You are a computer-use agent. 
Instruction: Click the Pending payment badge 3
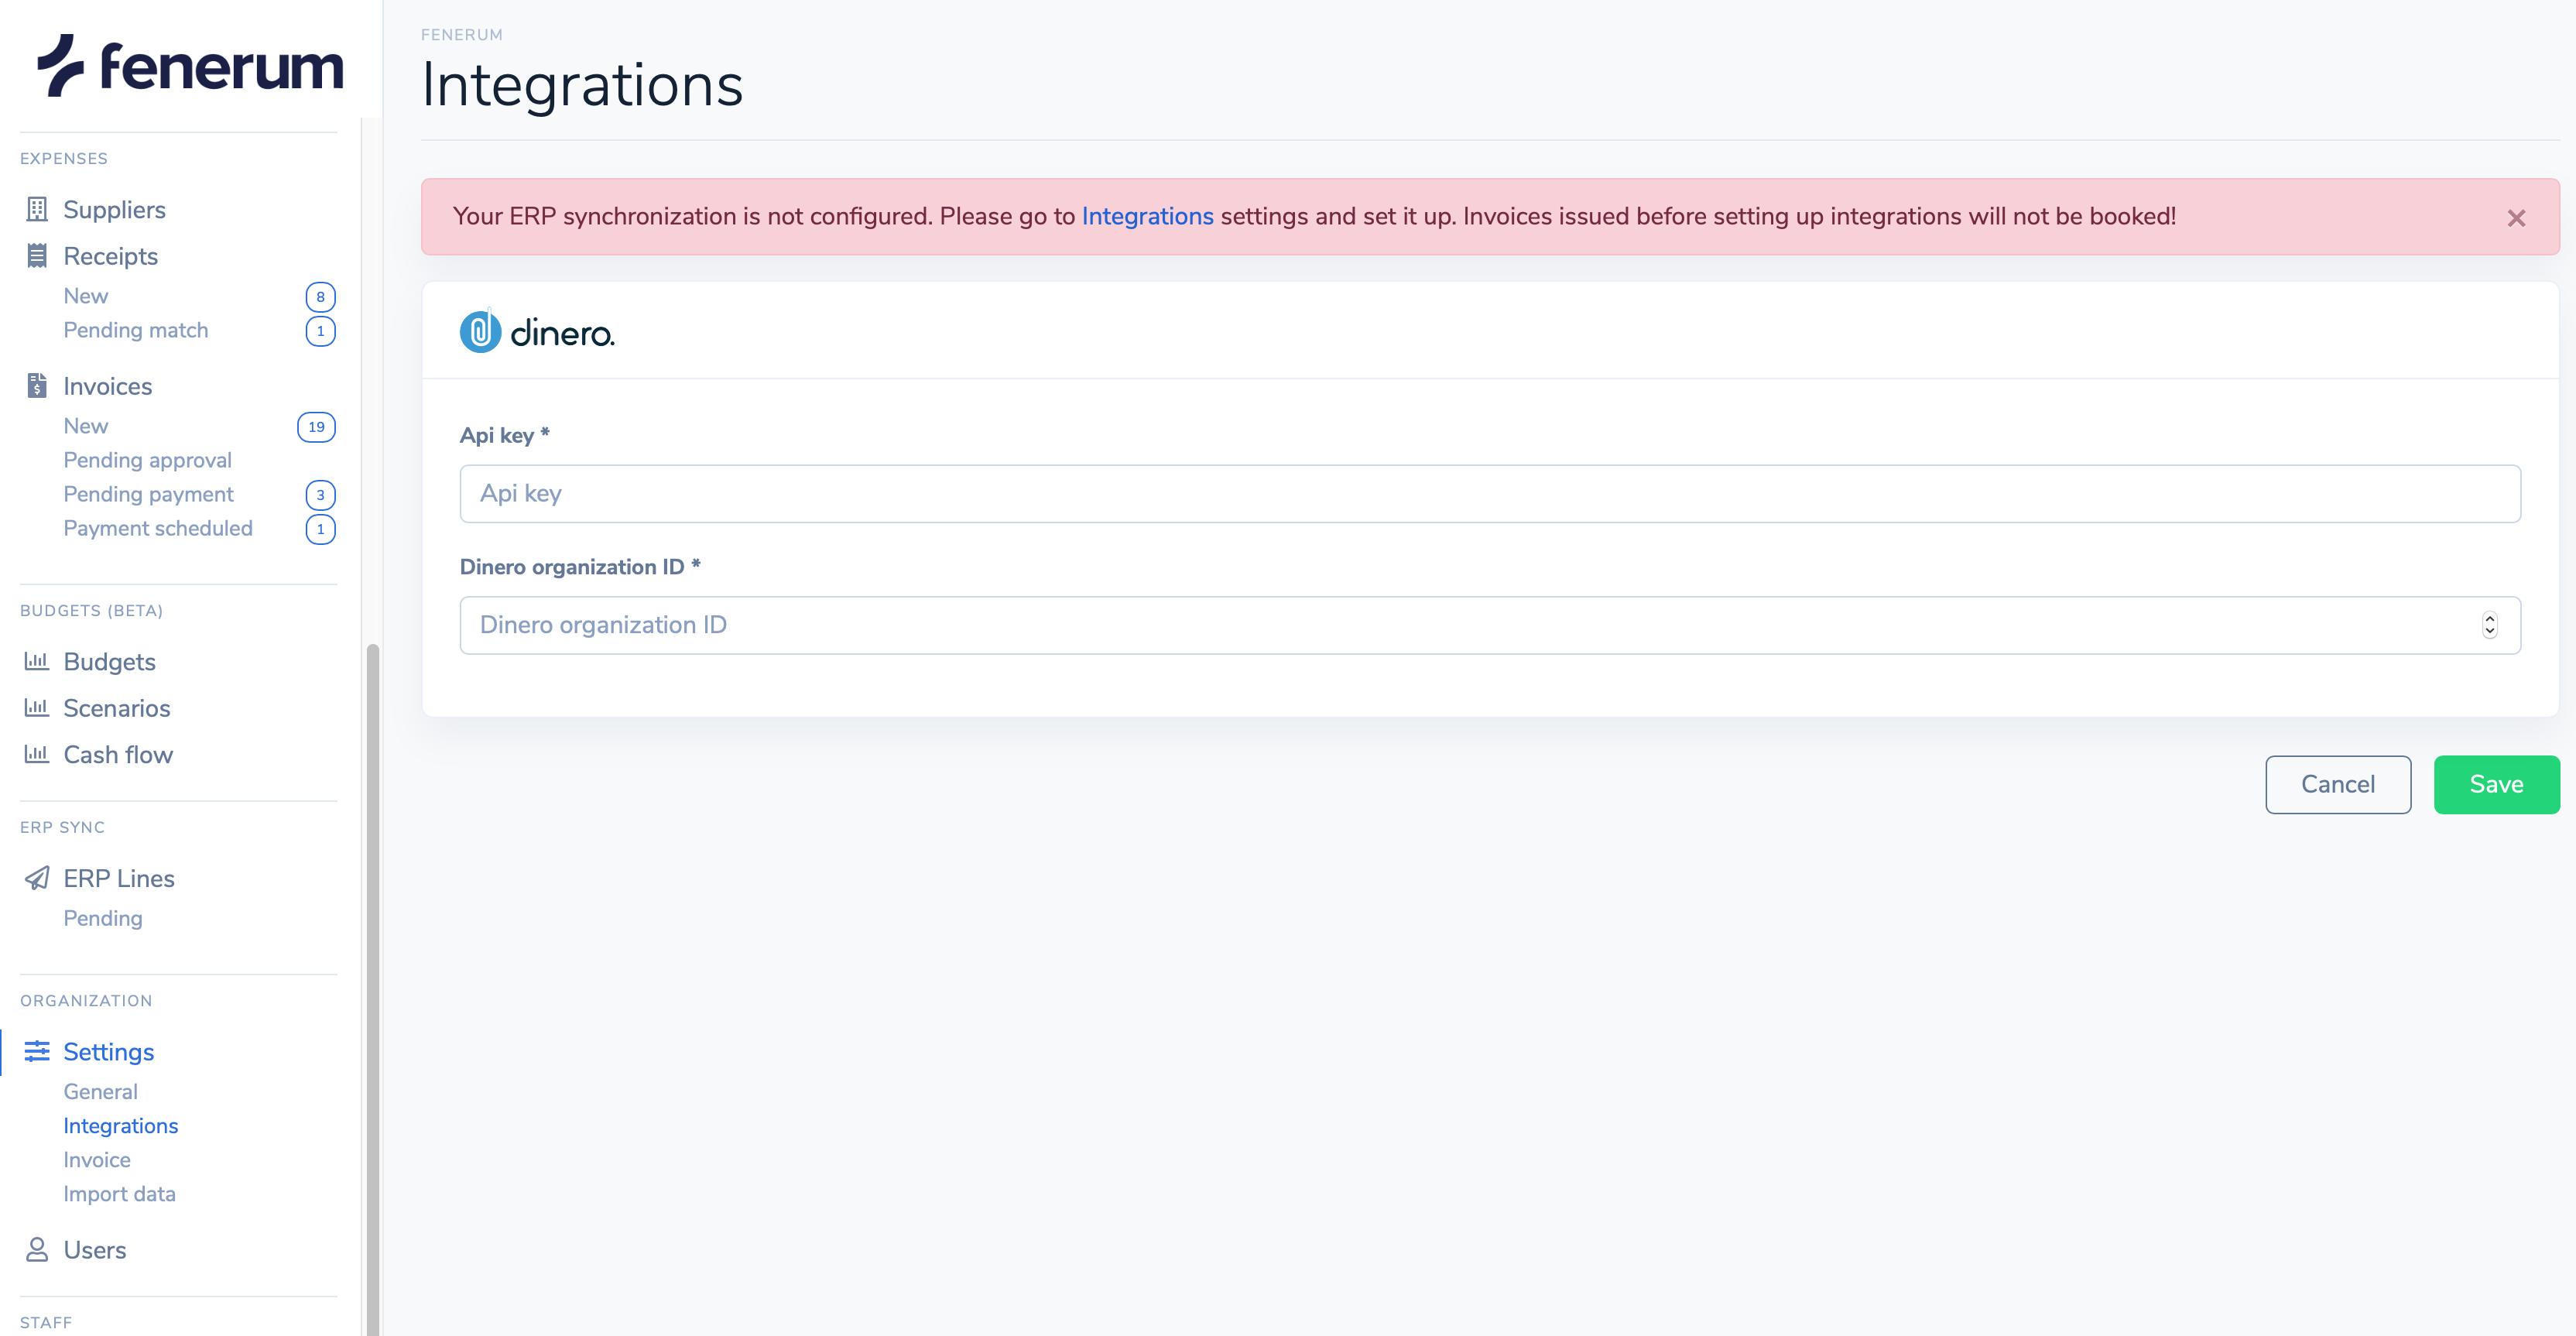coord(320,495)
